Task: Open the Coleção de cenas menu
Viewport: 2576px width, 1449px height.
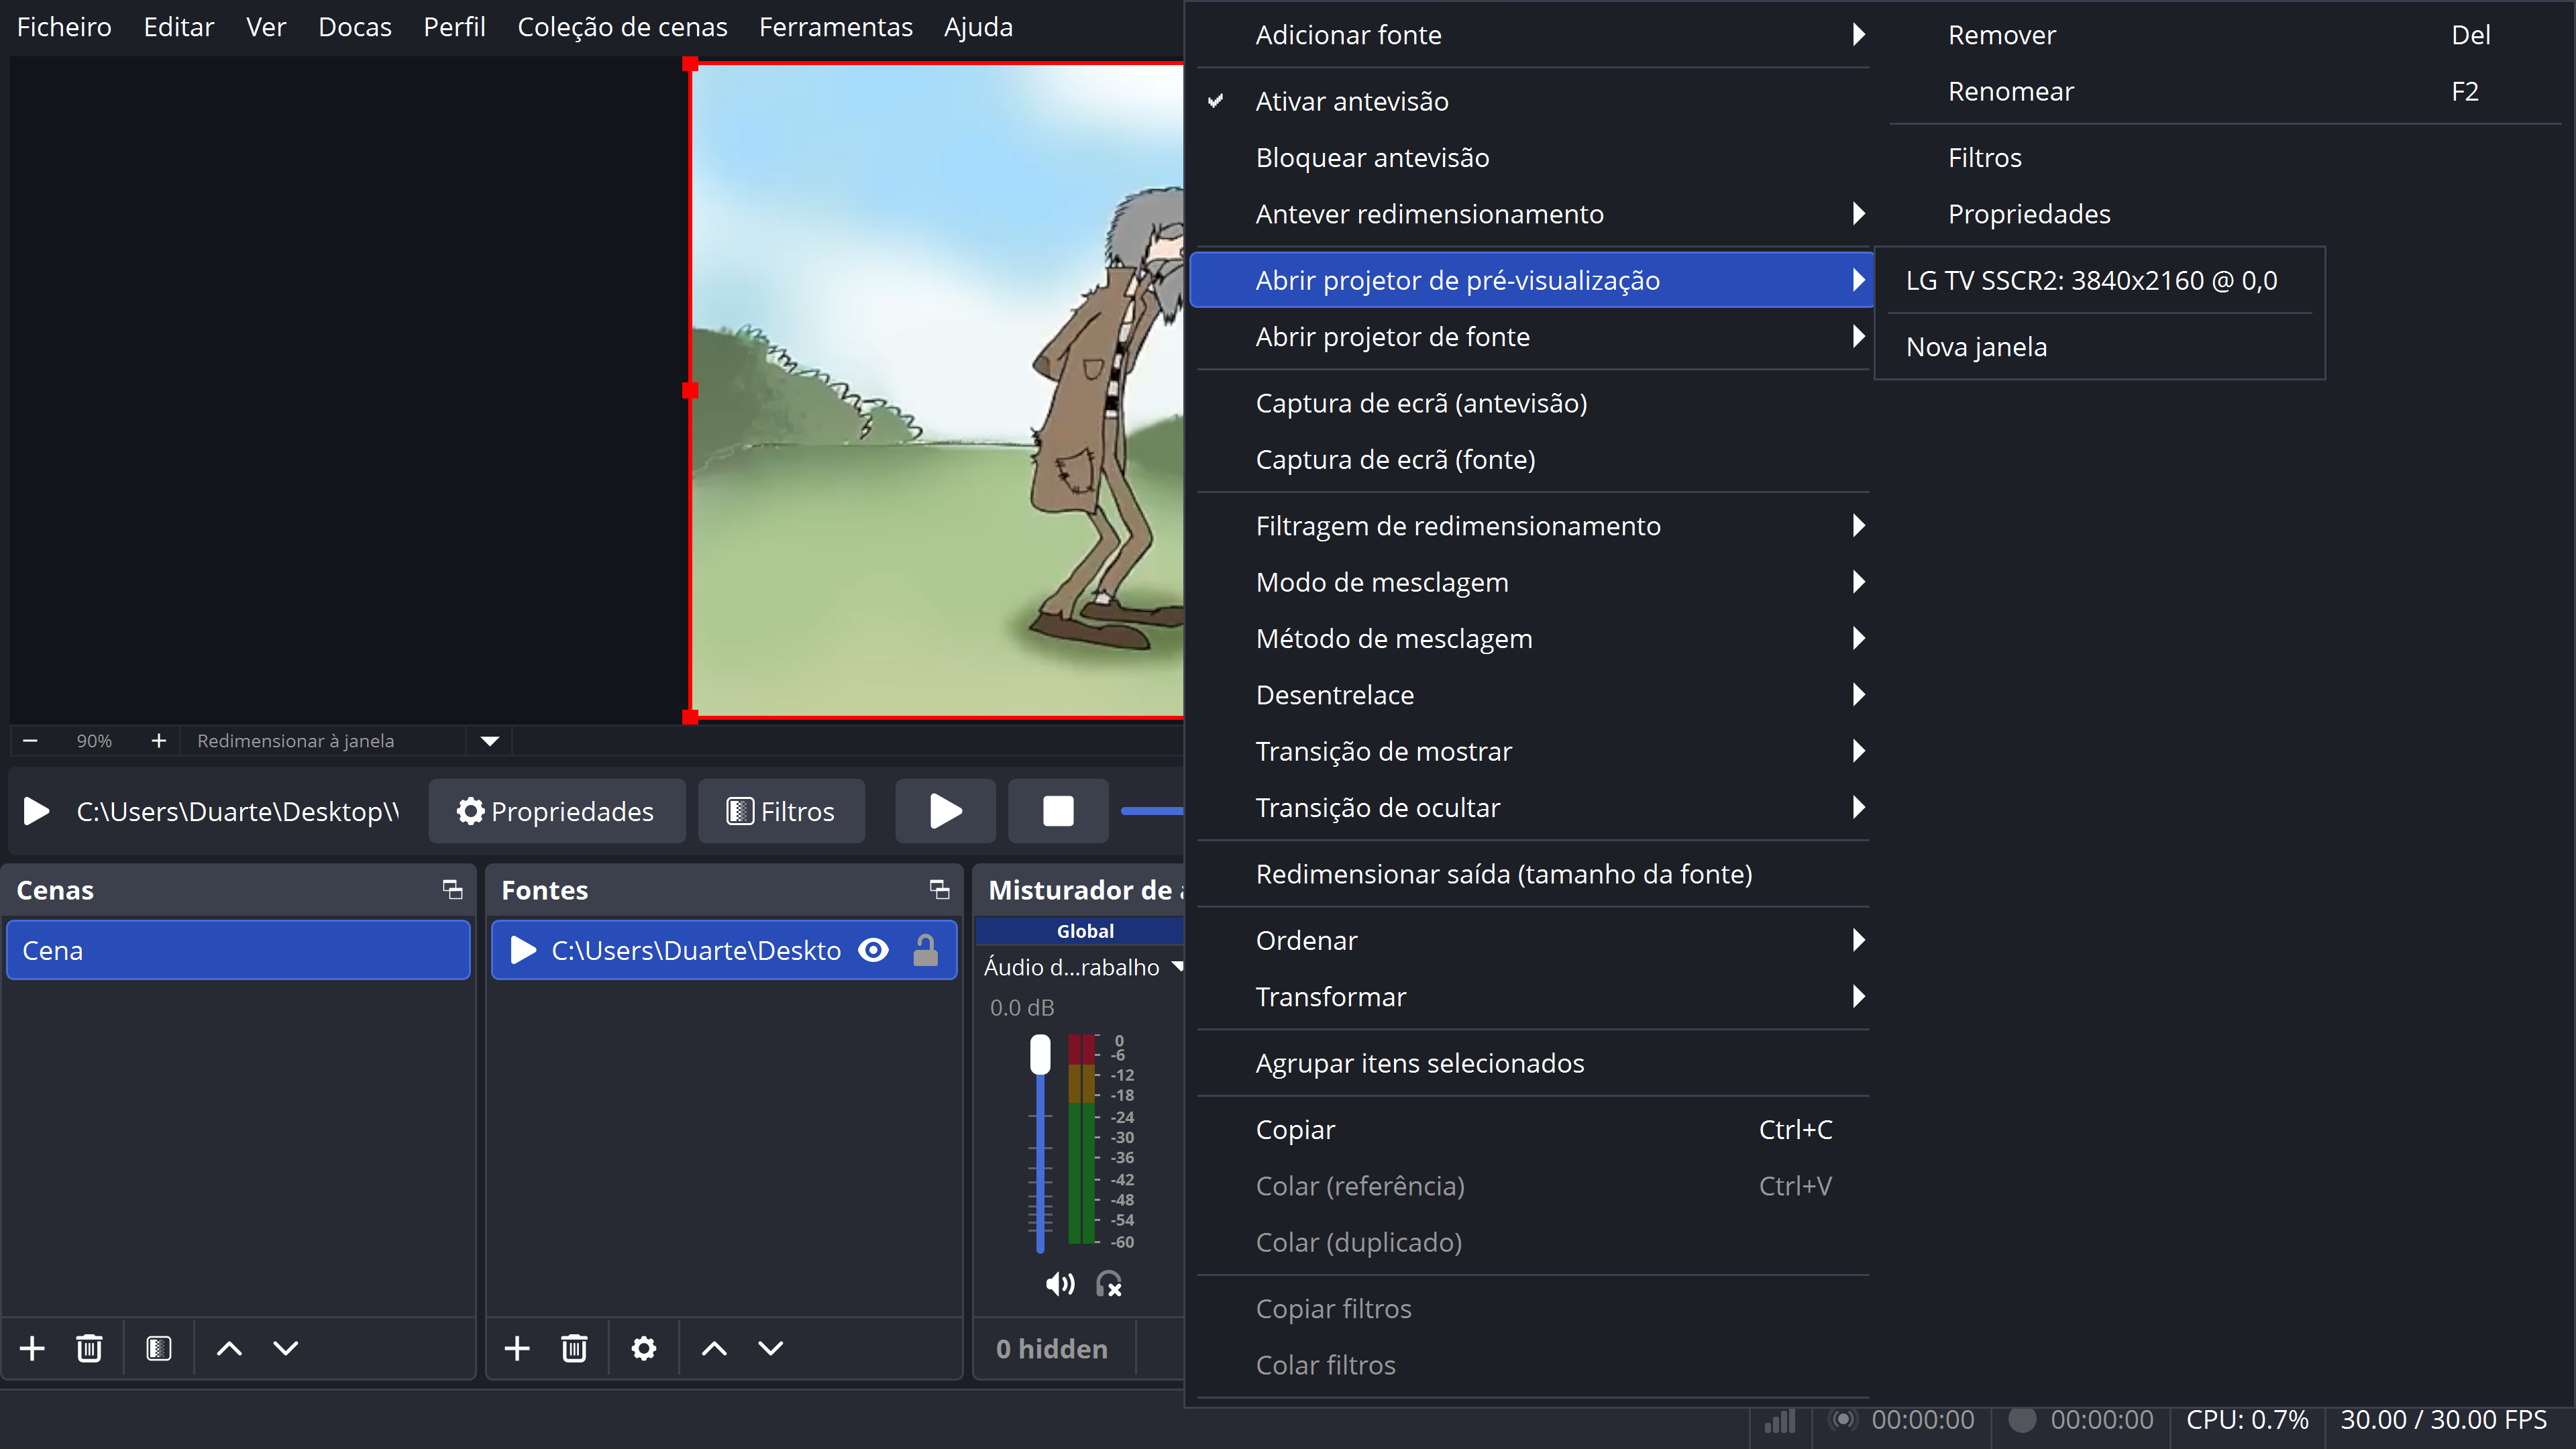Action: point(622,27)
